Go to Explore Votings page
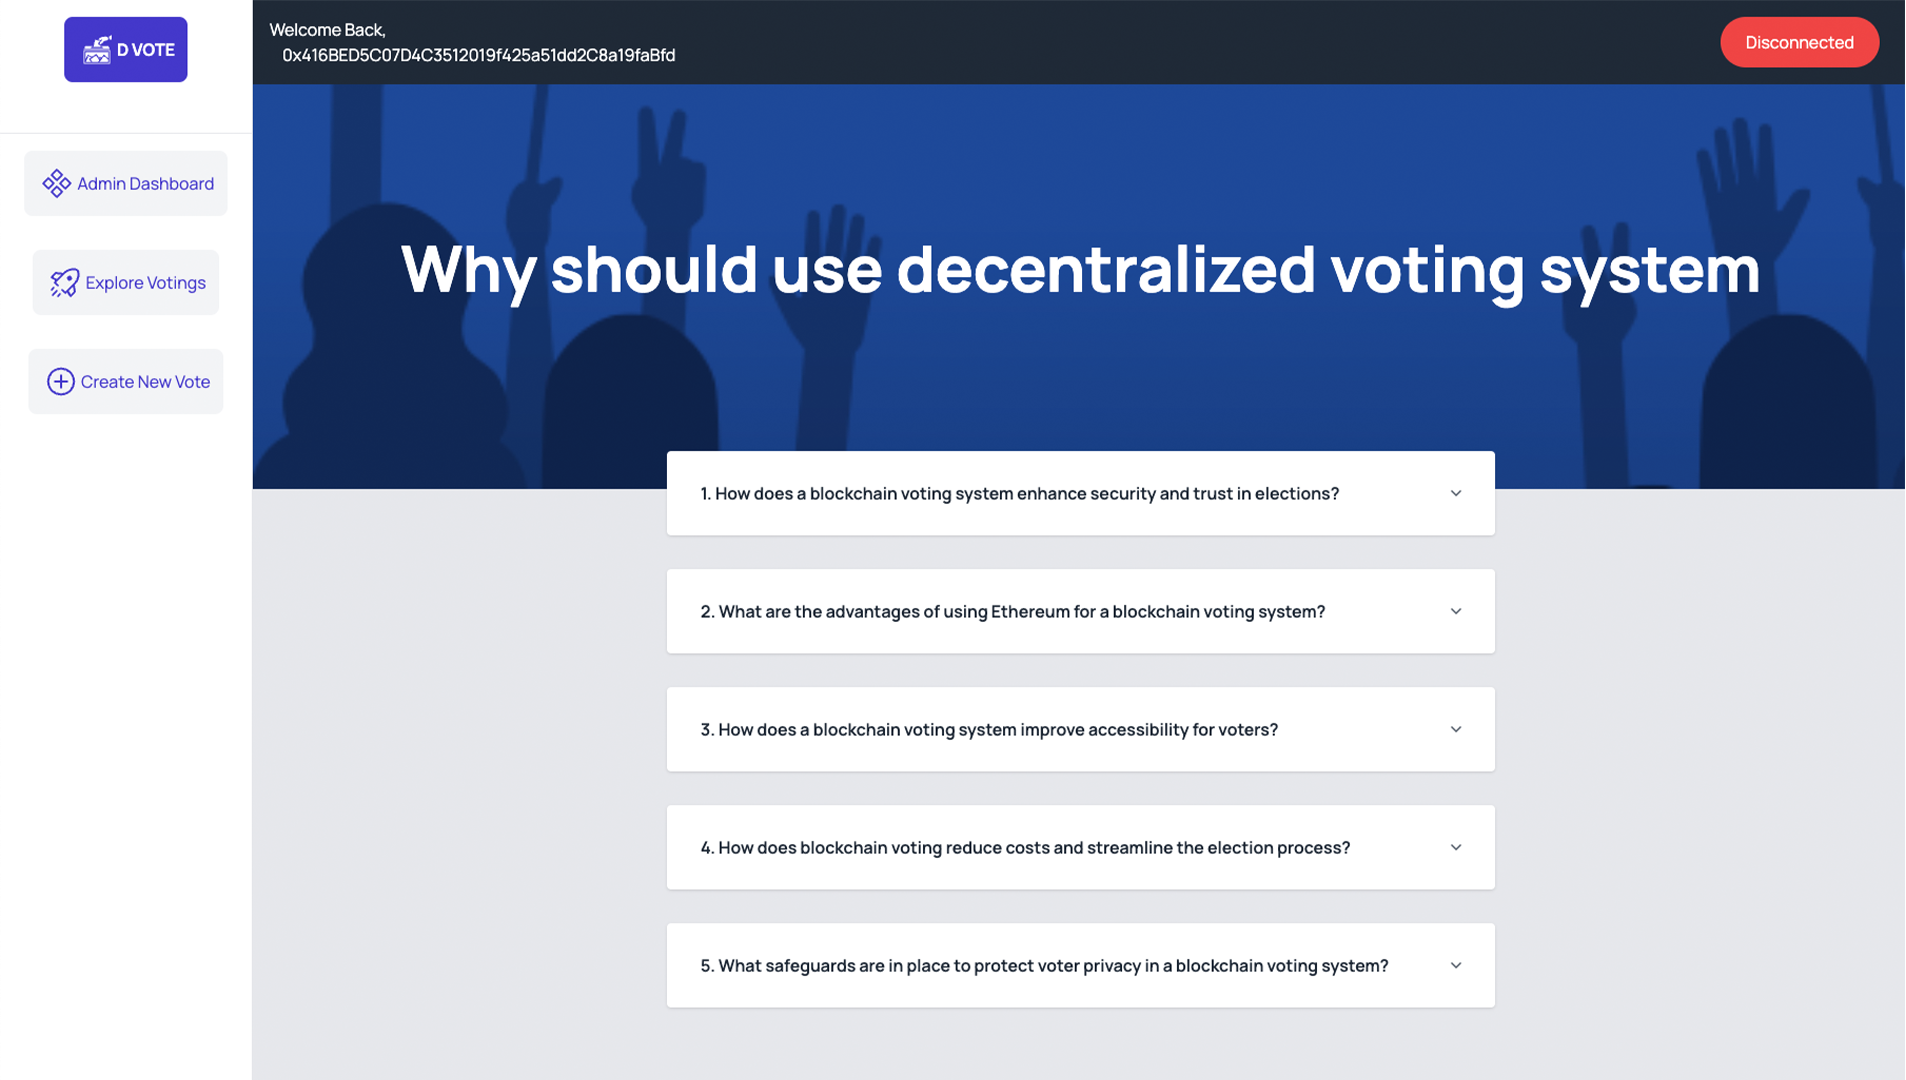Image resolution: width=1906 pixels, height=1080 pixels. [x=145, y=283]
